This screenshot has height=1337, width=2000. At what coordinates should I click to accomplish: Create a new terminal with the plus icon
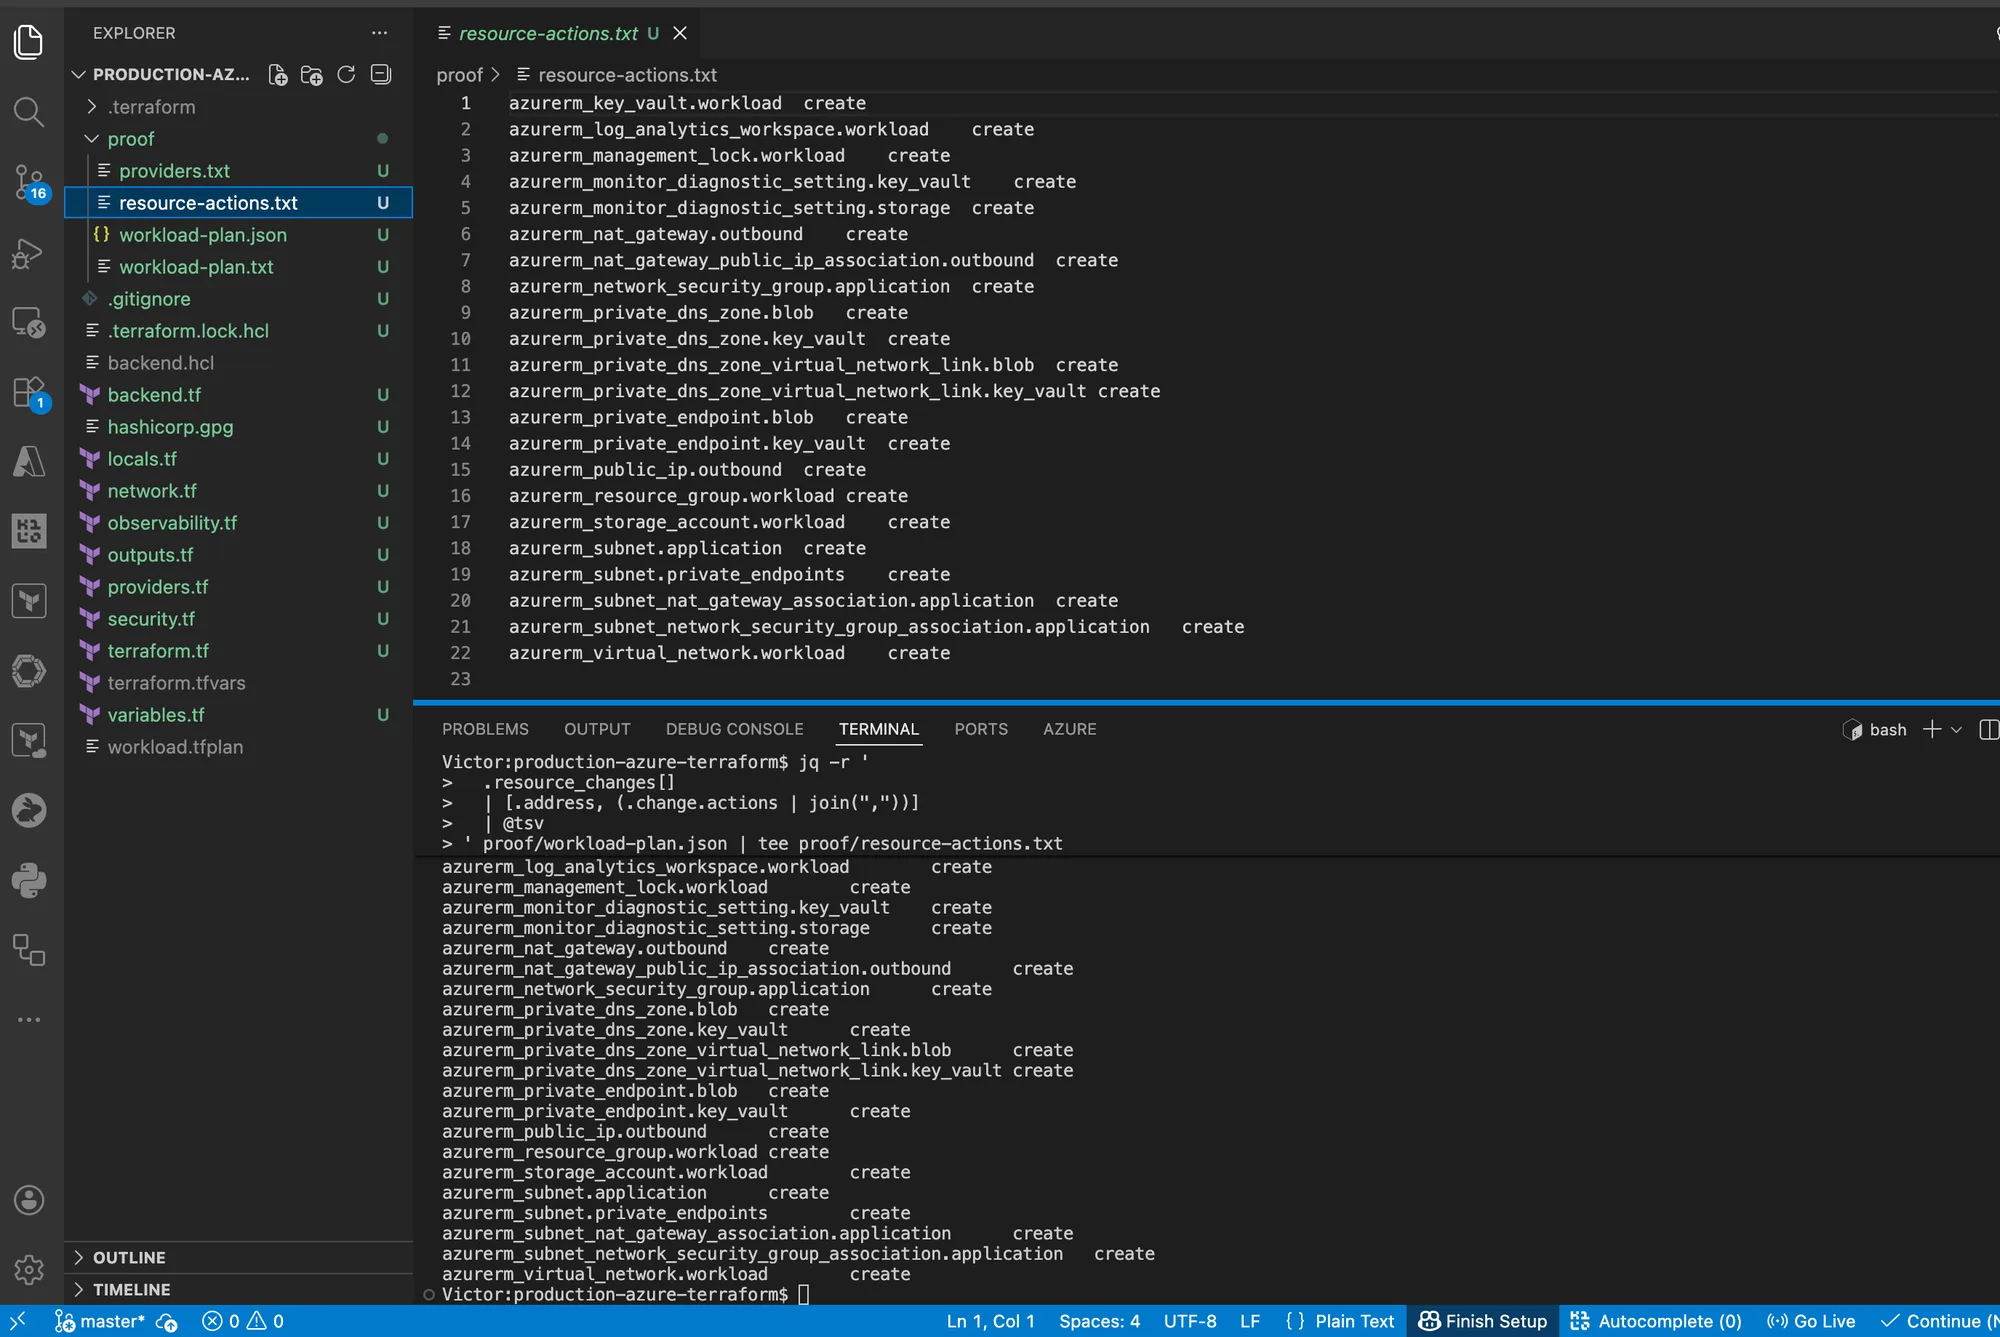point(1932,730)
